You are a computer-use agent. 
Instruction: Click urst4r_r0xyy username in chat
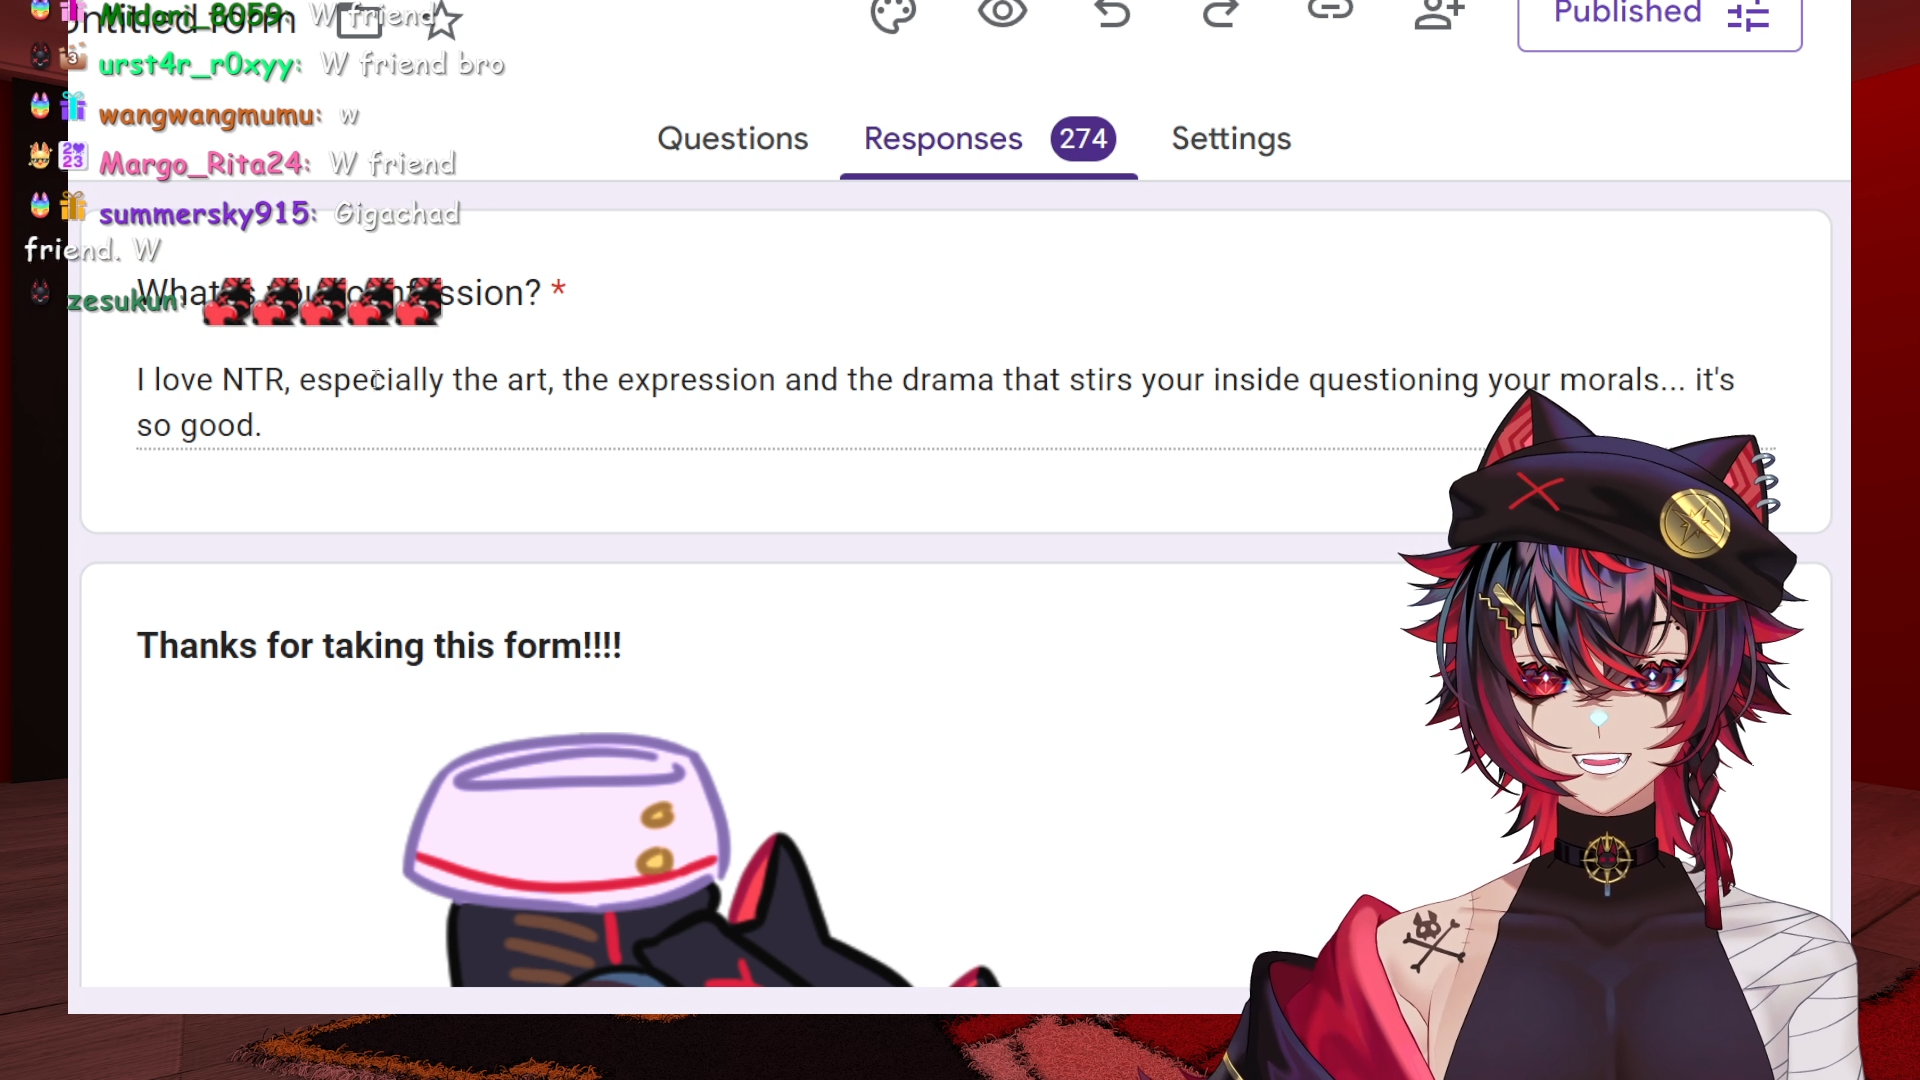pos(198,65)
